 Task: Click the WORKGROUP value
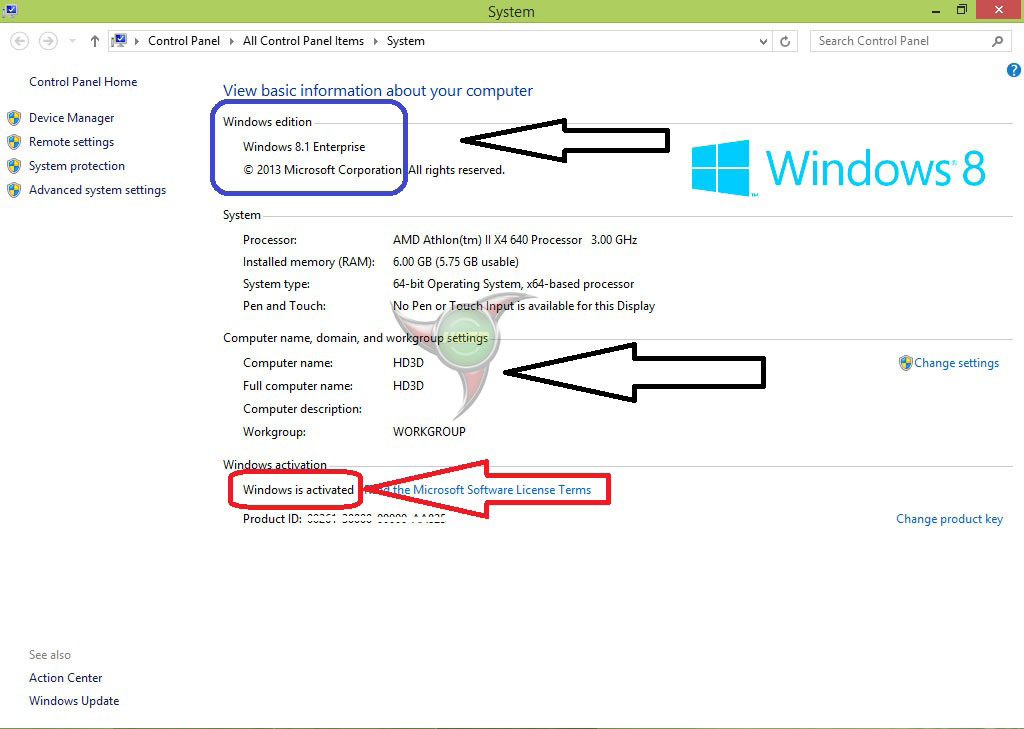pos(429,432)
